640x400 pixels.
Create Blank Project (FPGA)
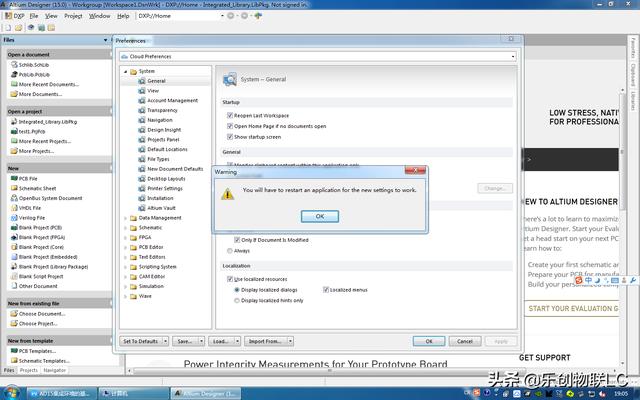tap(42, 237)
